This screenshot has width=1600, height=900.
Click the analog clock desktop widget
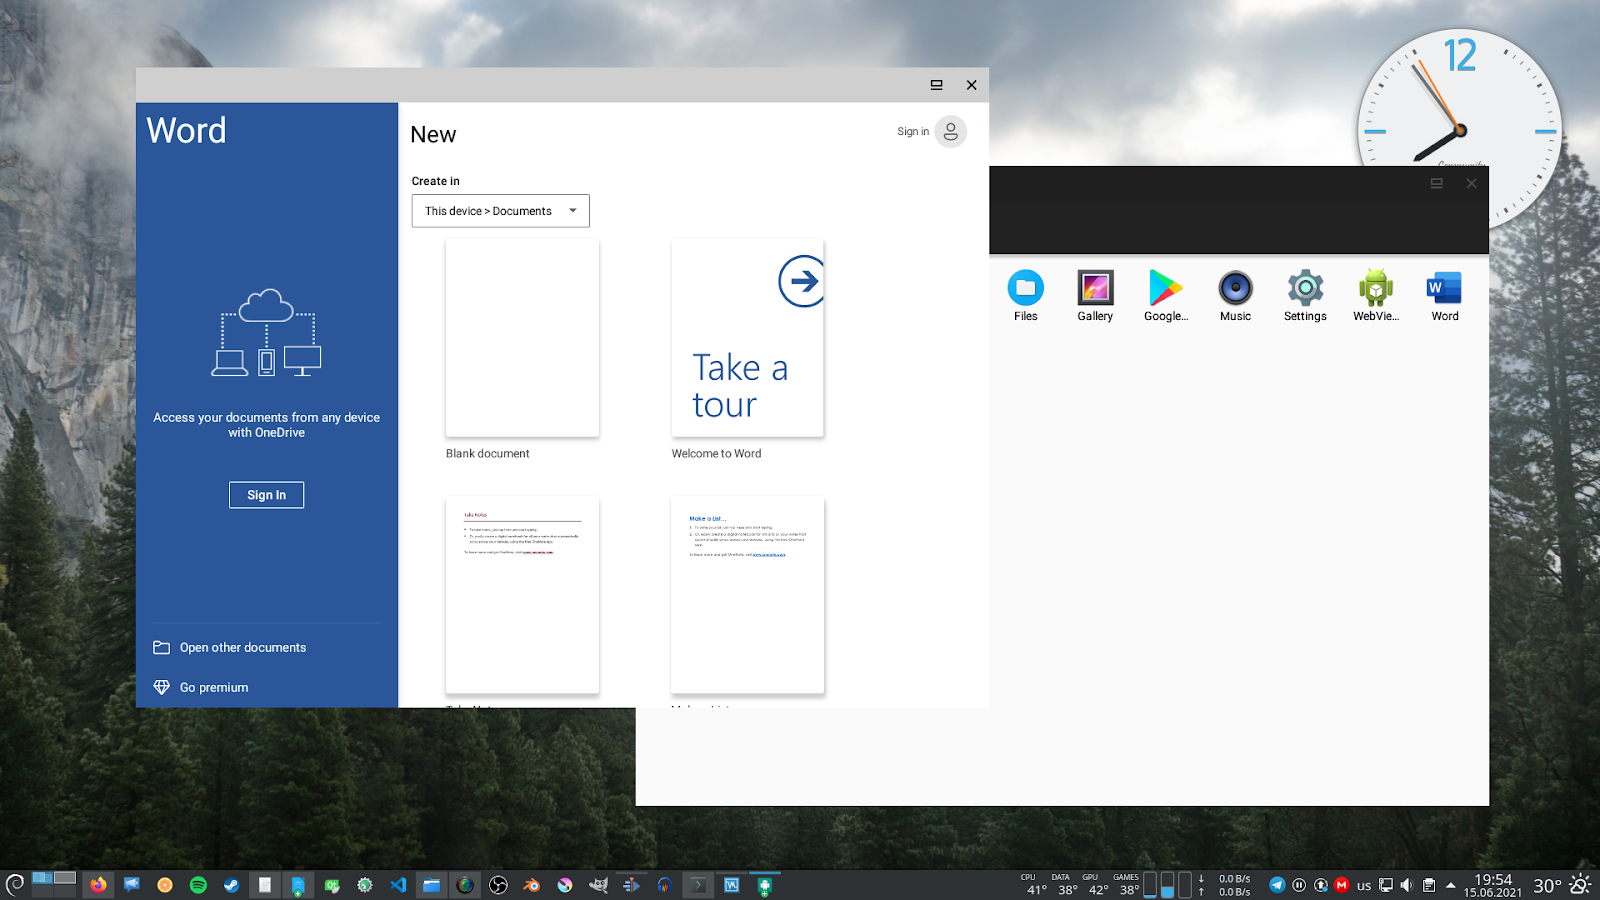tap(1460, 130)
